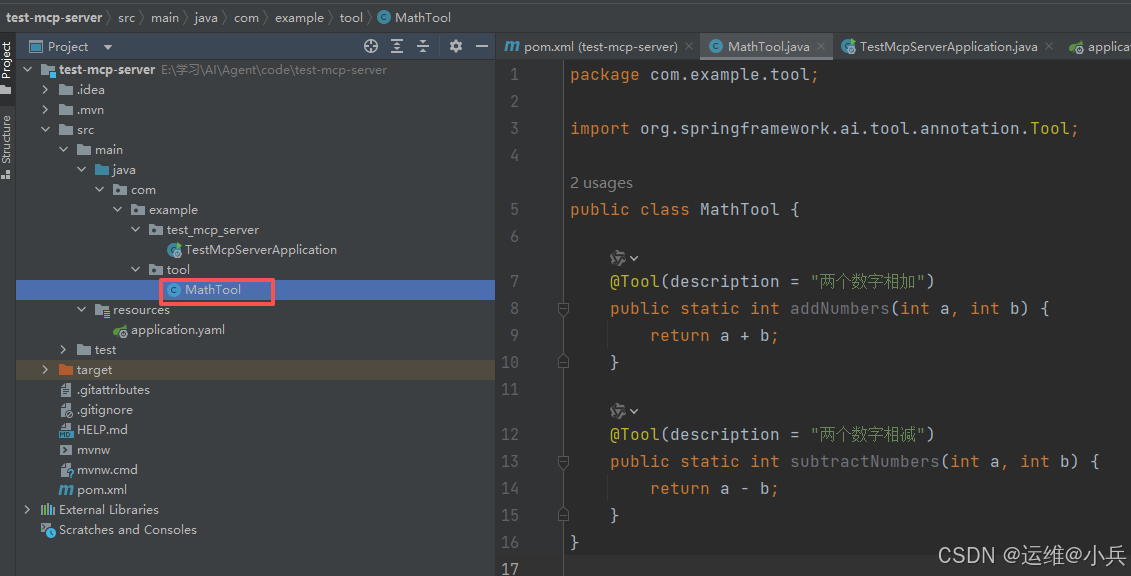Click the Select Opened File target icon

[x=371, y=46]
